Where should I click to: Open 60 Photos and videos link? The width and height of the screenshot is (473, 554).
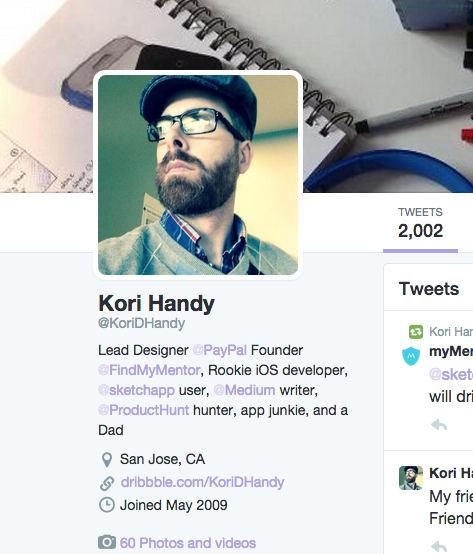(188, 543)
